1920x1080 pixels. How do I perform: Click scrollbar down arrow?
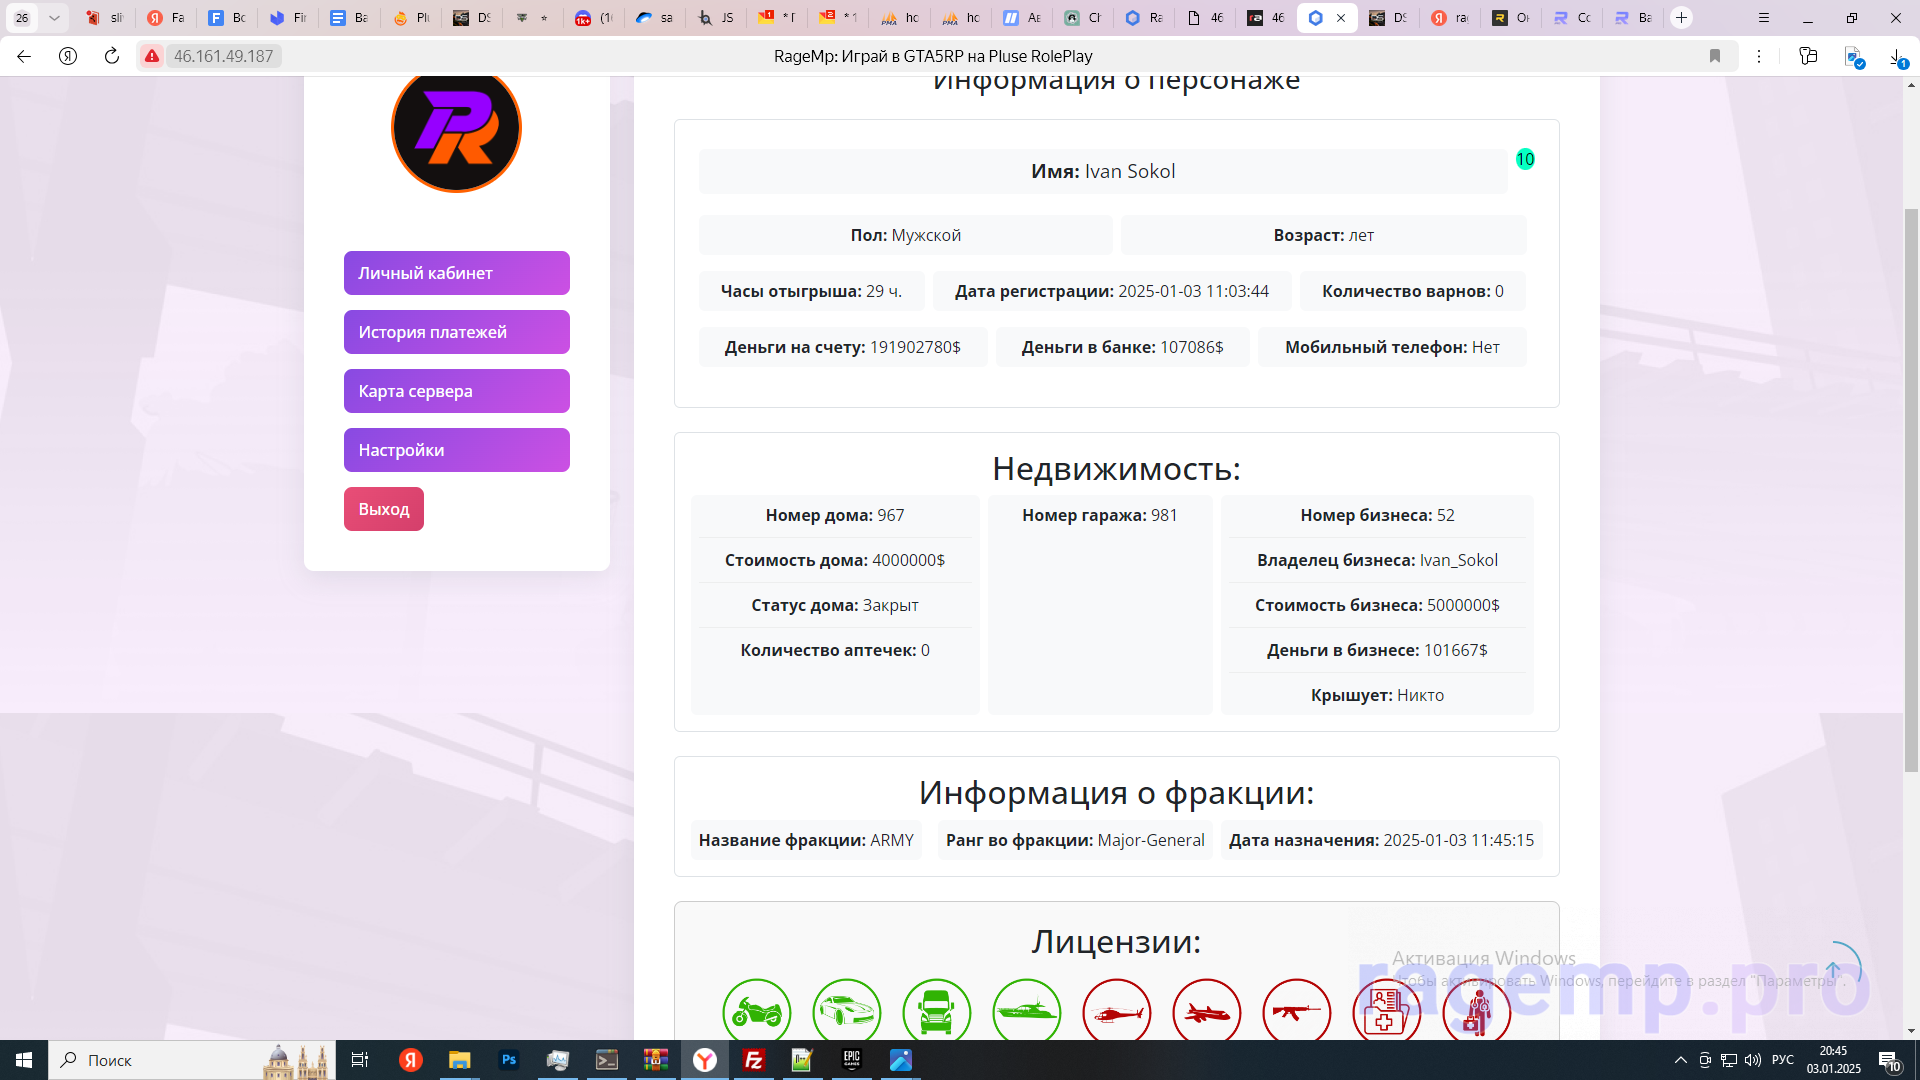pyautogui.click(x=1911, y=1031)
